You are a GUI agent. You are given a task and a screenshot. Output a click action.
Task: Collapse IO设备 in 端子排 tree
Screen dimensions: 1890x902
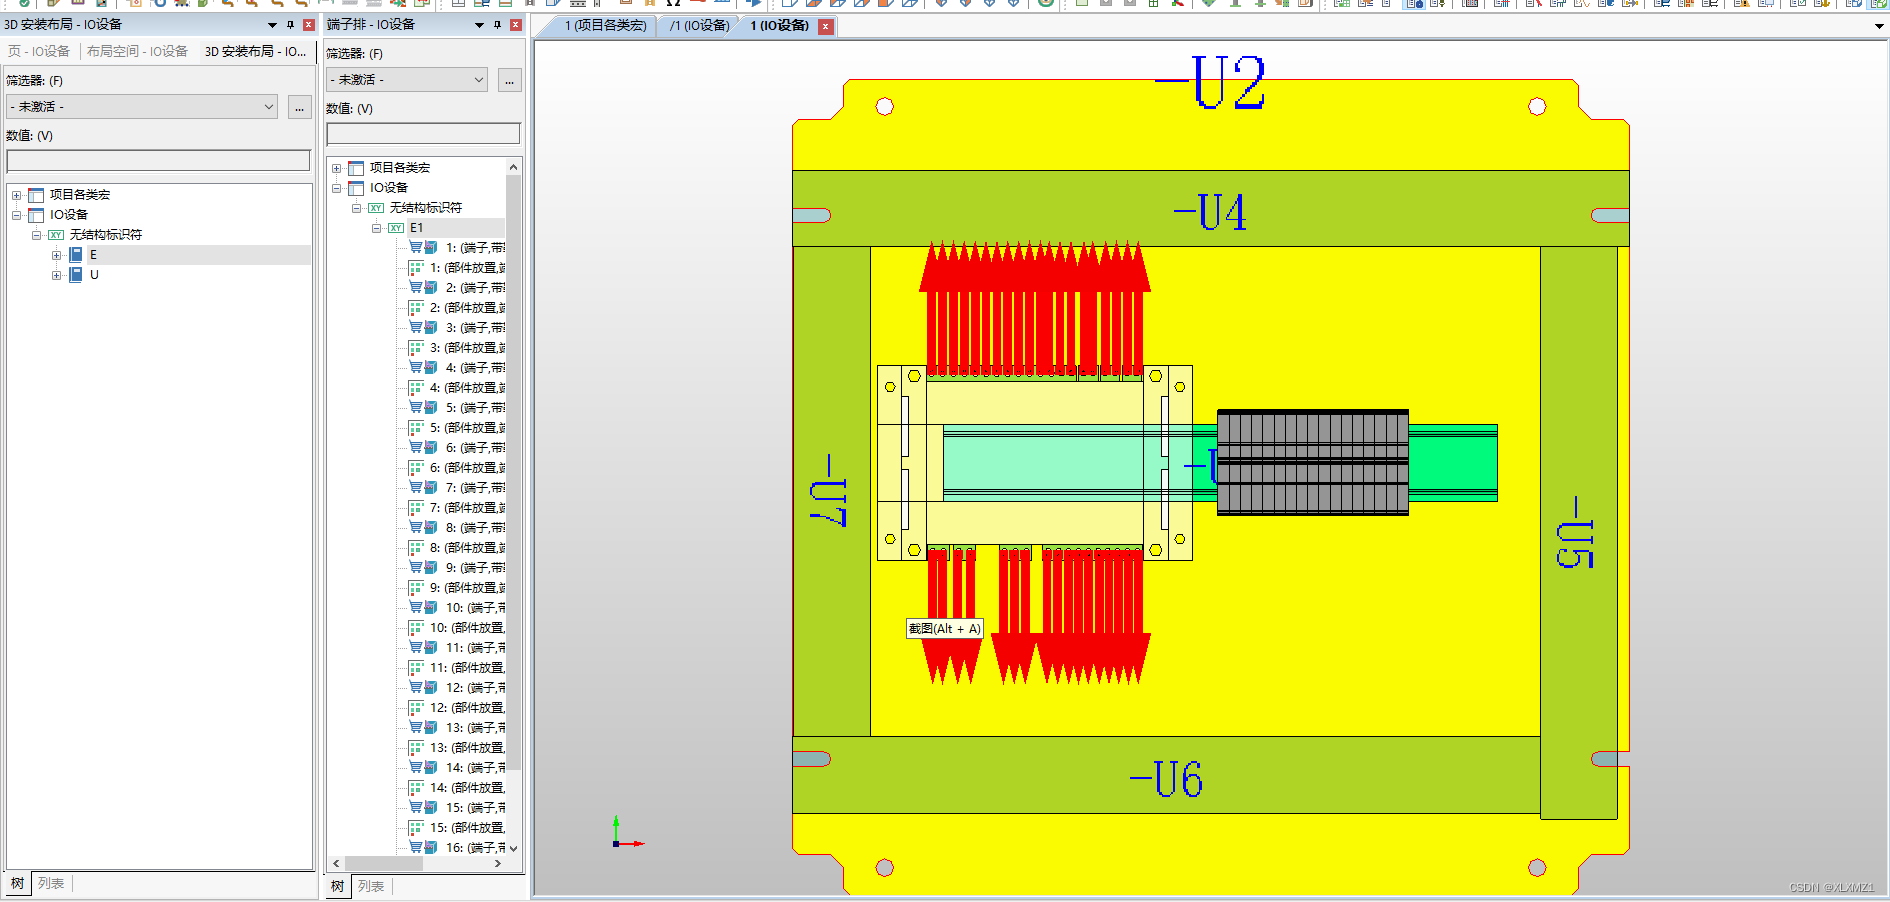[x=336, y=188]
